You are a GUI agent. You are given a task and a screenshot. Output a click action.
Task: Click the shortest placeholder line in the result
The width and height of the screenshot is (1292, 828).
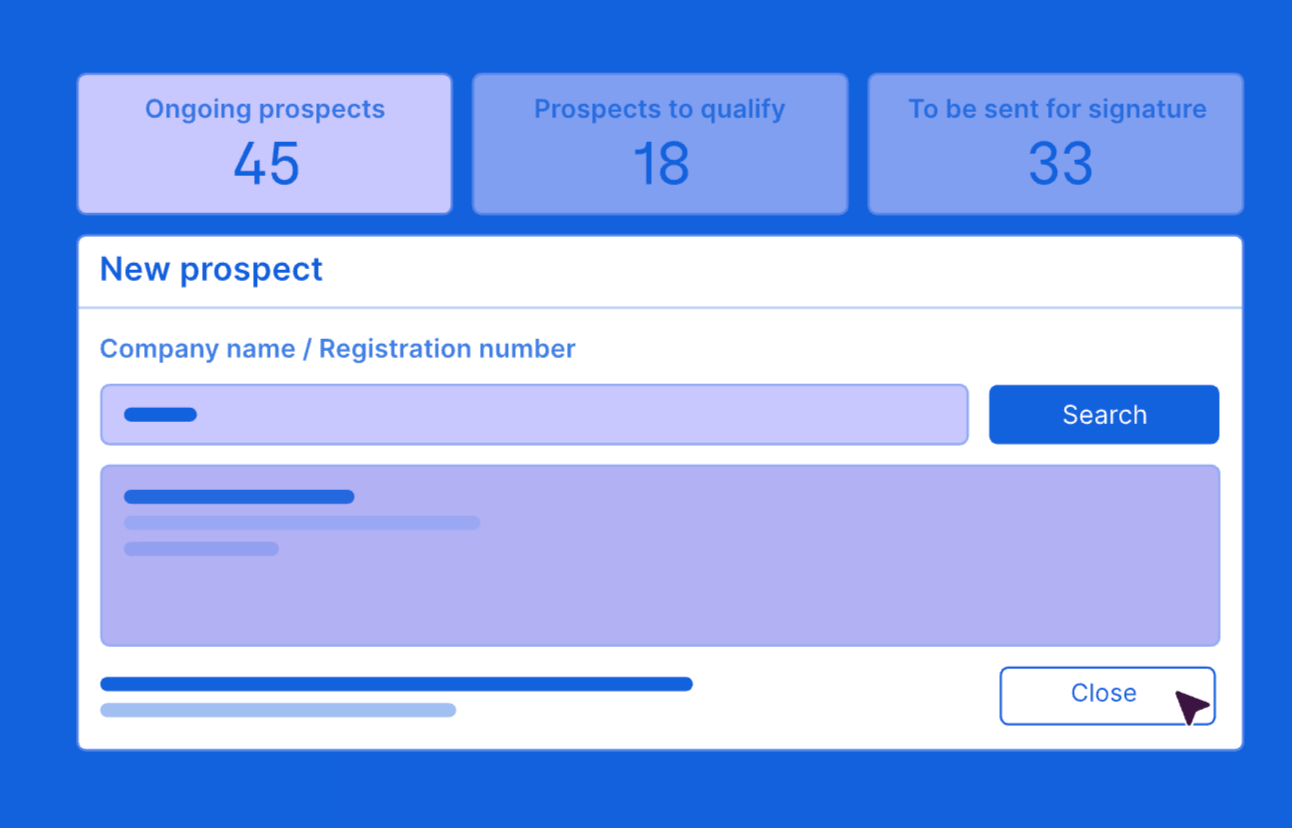(x=201, y=549)
